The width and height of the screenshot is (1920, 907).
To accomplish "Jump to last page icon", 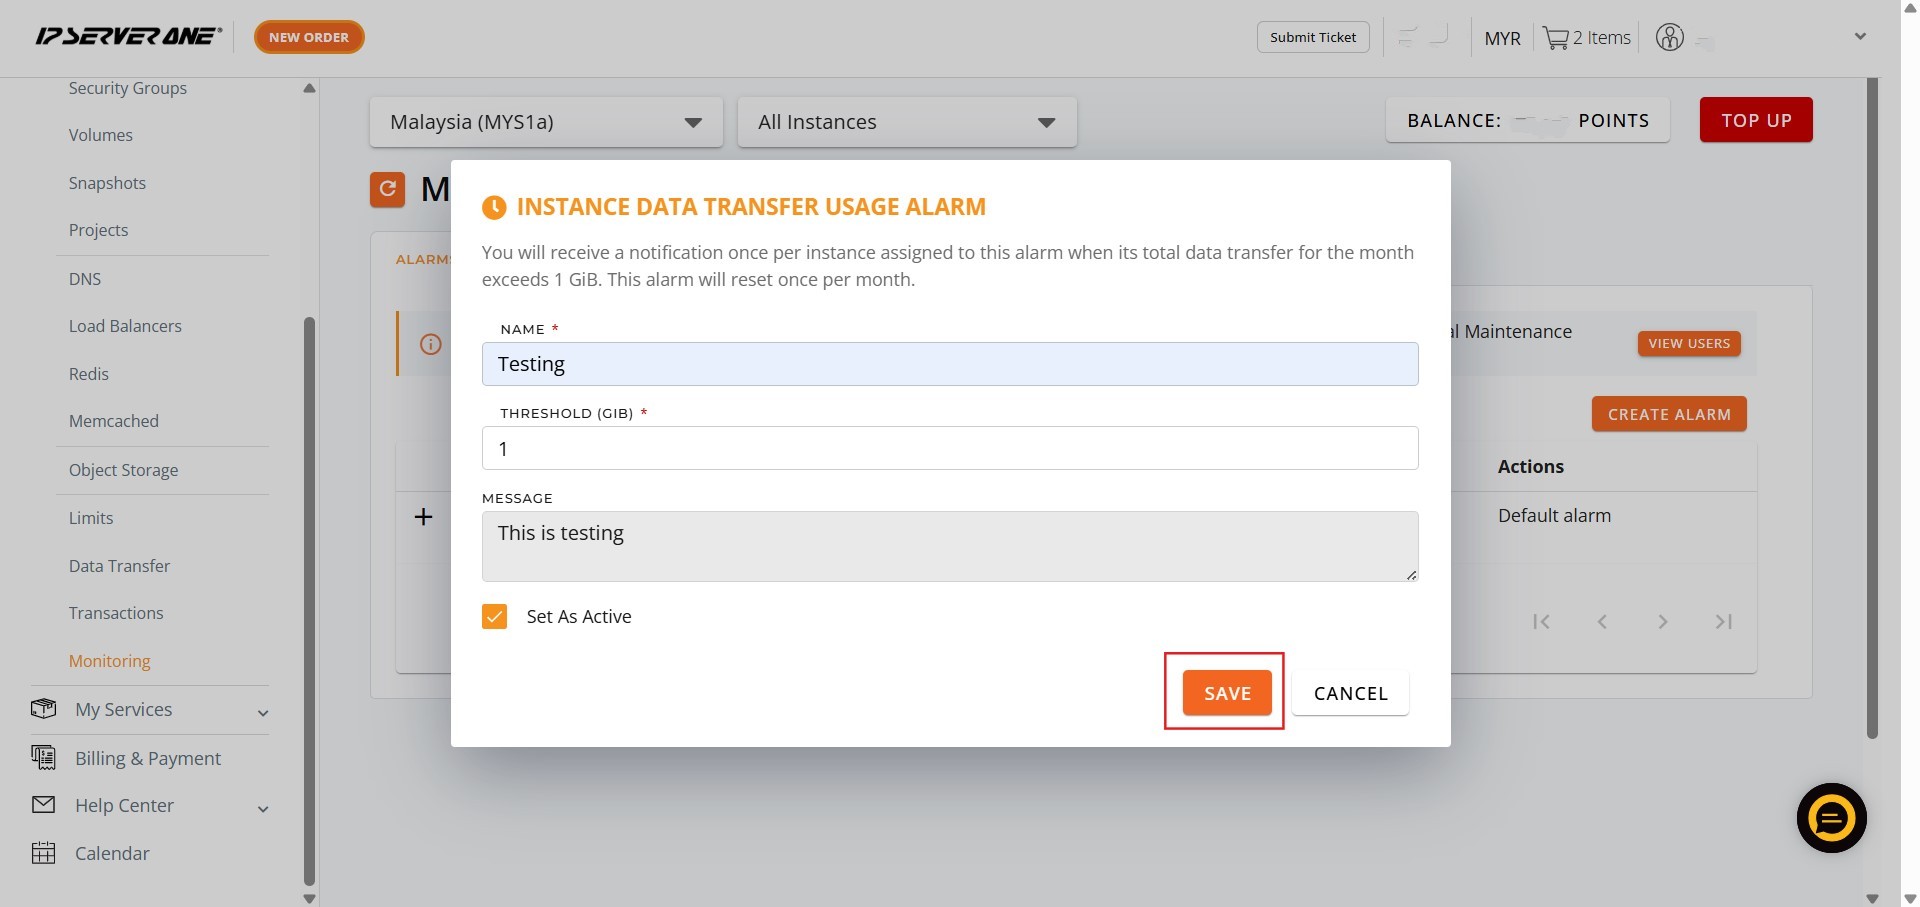I will (x=1723, y=622).
